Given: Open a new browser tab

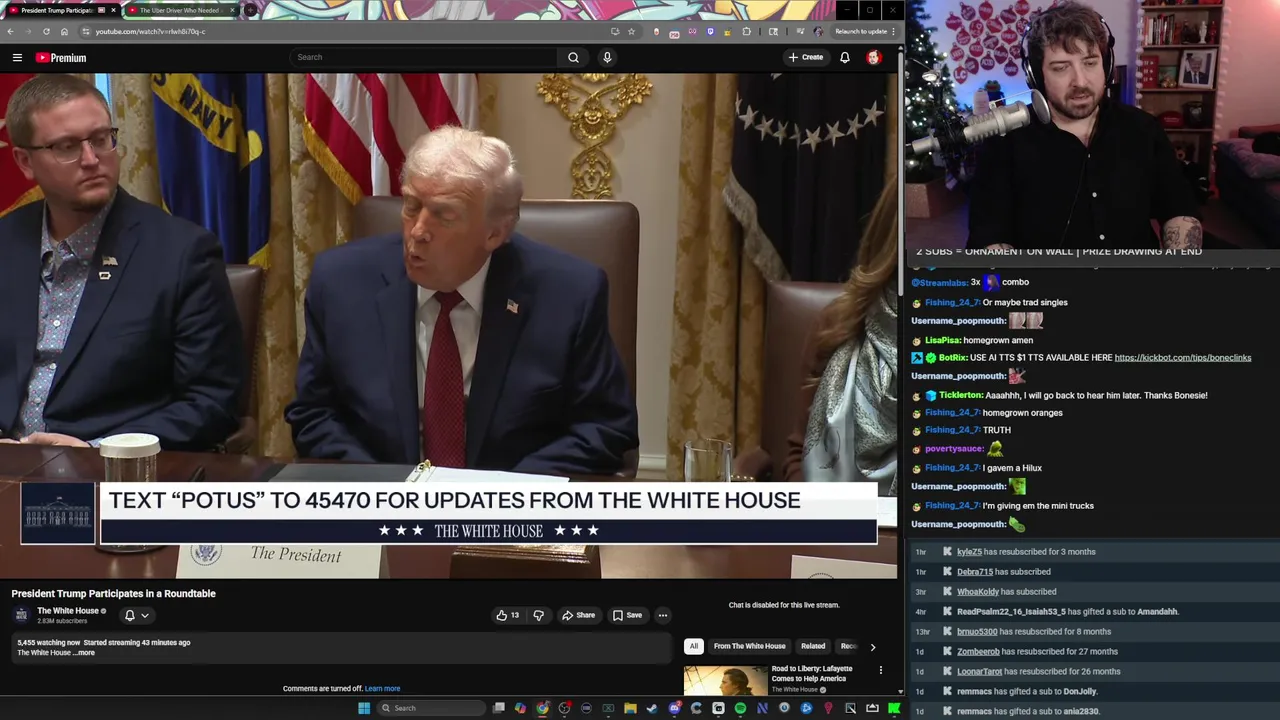Looking at the screenshot, I should click(250, 10).
